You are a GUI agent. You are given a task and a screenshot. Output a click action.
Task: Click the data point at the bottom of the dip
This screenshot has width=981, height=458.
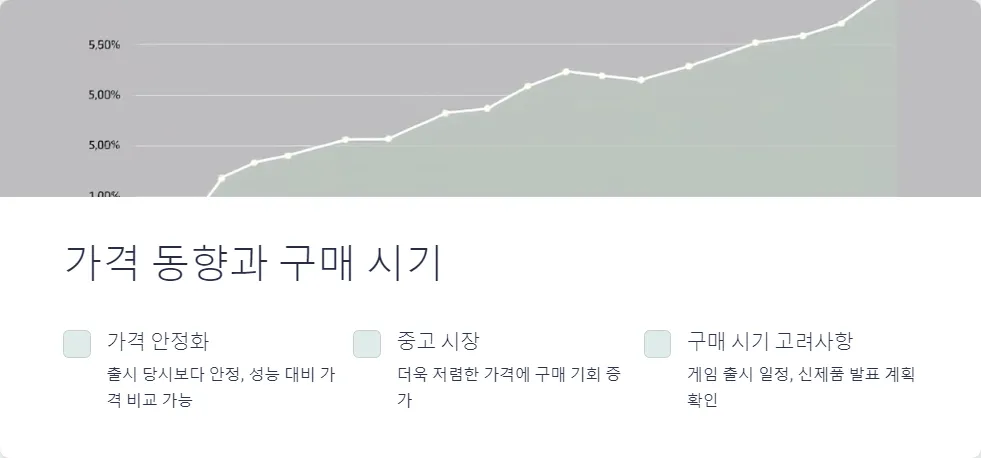(x=641, y=80)
